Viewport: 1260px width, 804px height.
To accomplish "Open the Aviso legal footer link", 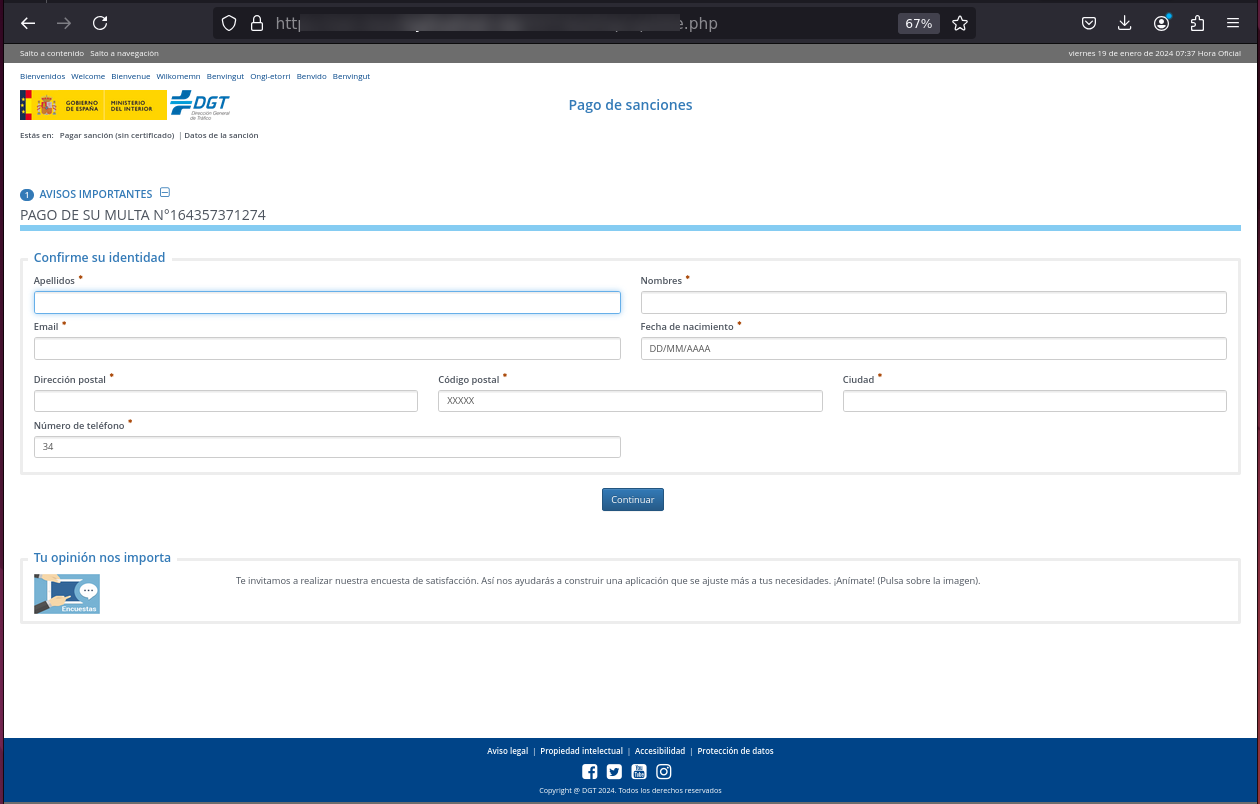I will click(x=507, y=751).
